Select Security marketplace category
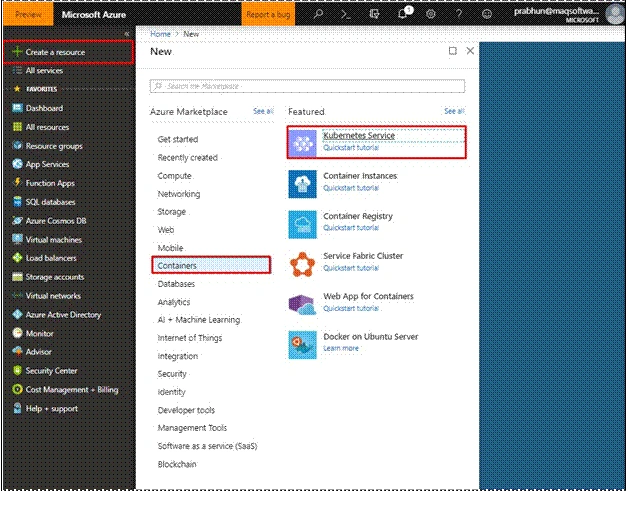This screenshot has width=632, height=525. 172,374
